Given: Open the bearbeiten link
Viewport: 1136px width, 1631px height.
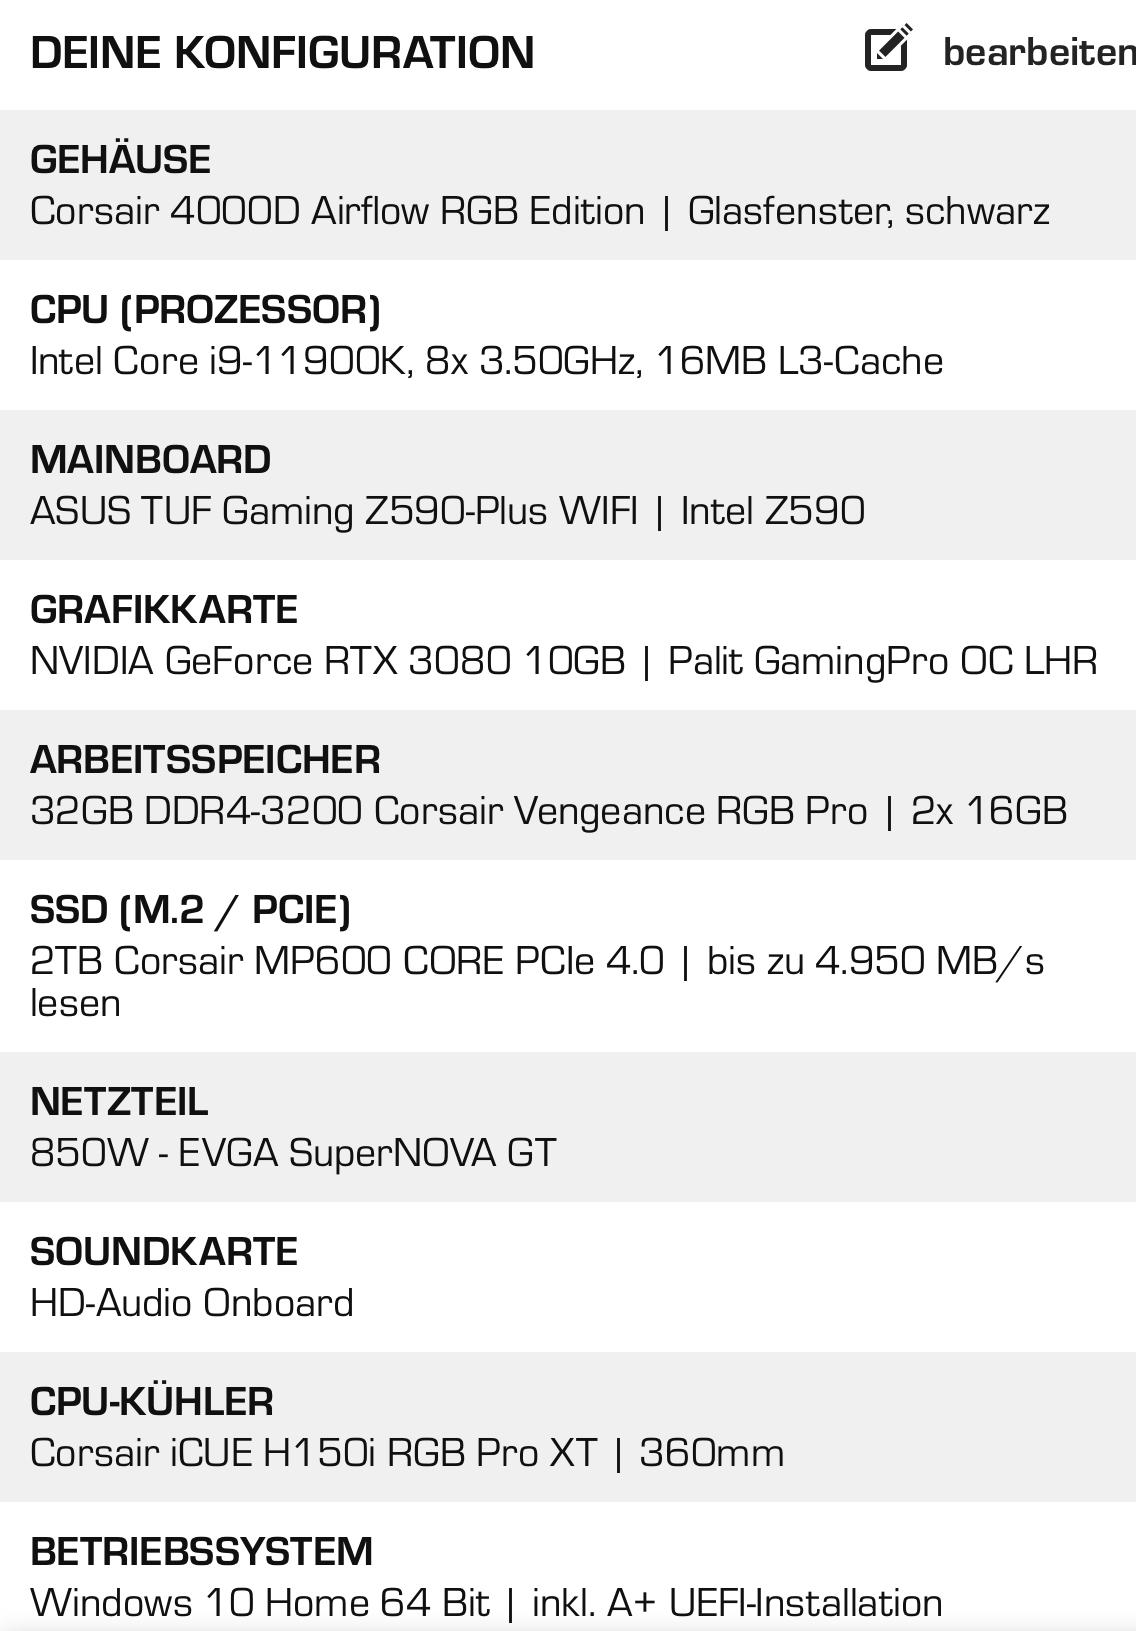Looking at the screenshot, I should click(x=1039, y=52).
